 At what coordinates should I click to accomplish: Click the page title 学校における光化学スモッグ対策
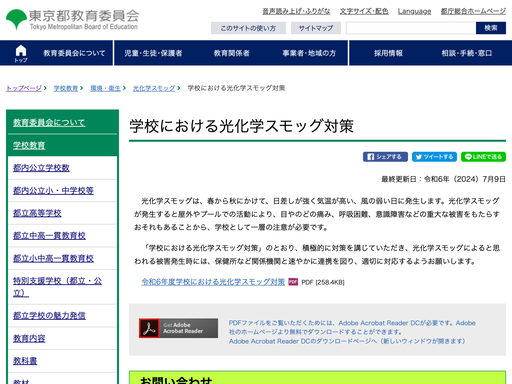[242, 126]
